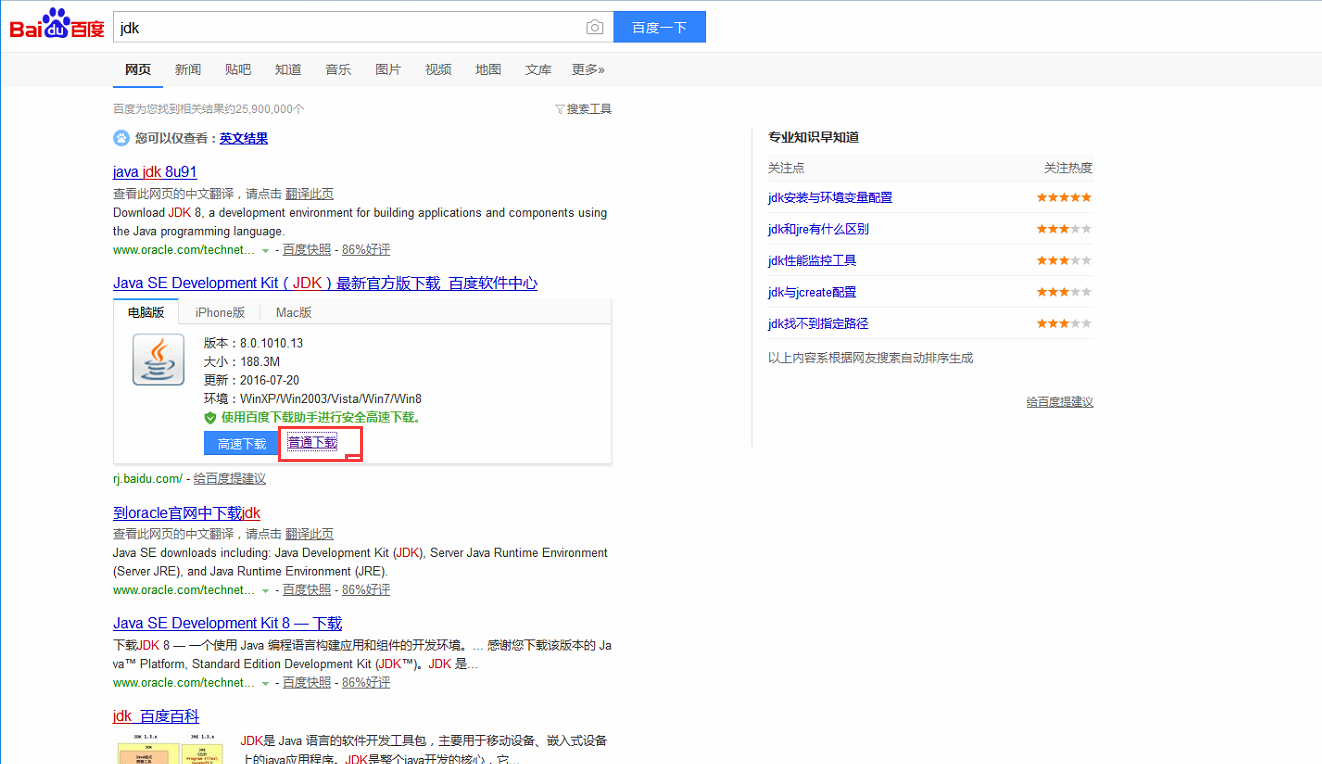Click 使用百度下载助手进行安全高速下载 text
Viewport: 1322px width, 764px height.
[x=321, y=417]
